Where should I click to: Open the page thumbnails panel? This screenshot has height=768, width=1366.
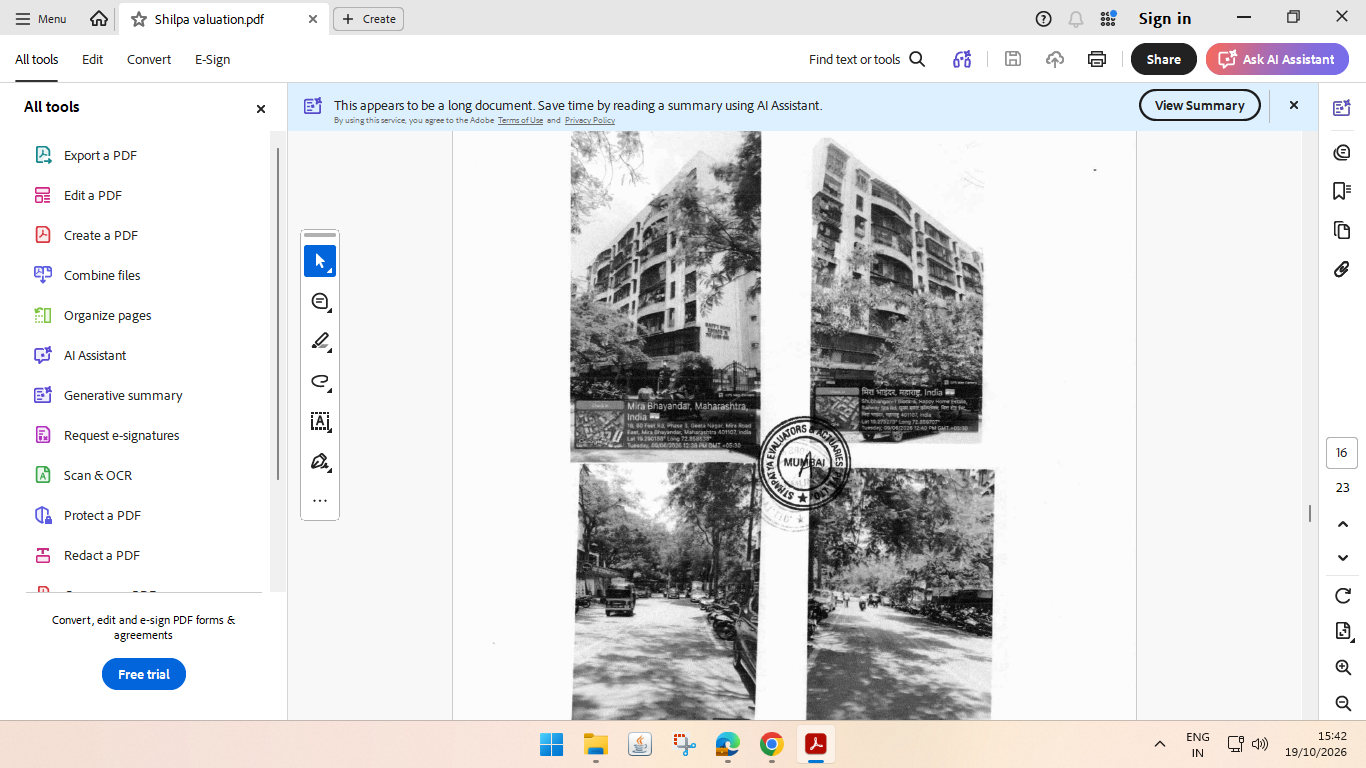[x=1342, y=230]
